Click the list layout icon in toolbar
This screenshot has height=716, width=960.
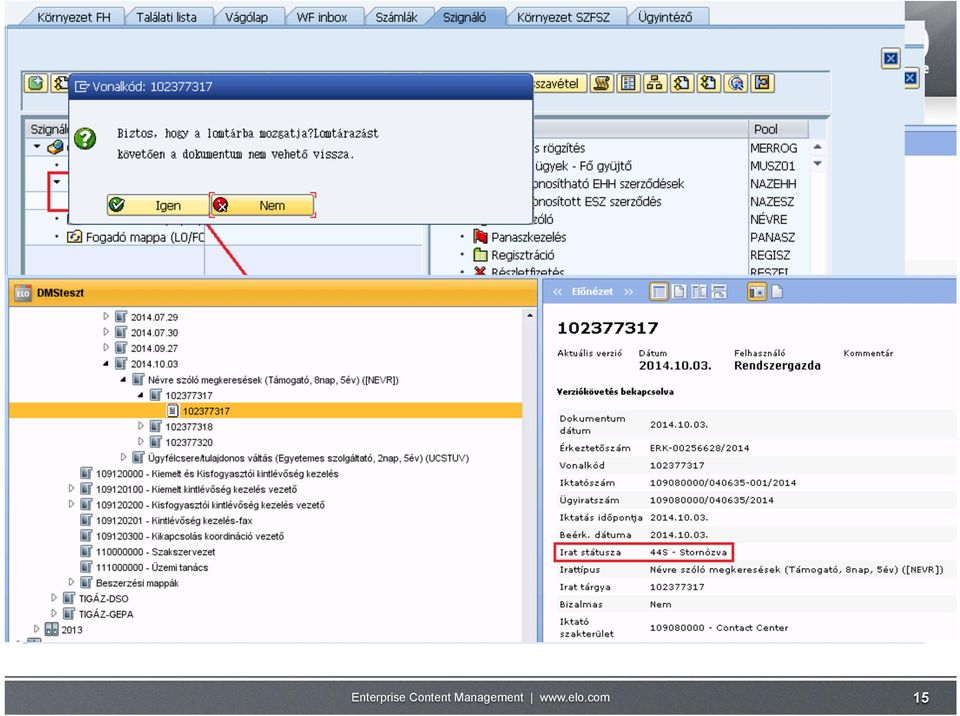(628, 83)
